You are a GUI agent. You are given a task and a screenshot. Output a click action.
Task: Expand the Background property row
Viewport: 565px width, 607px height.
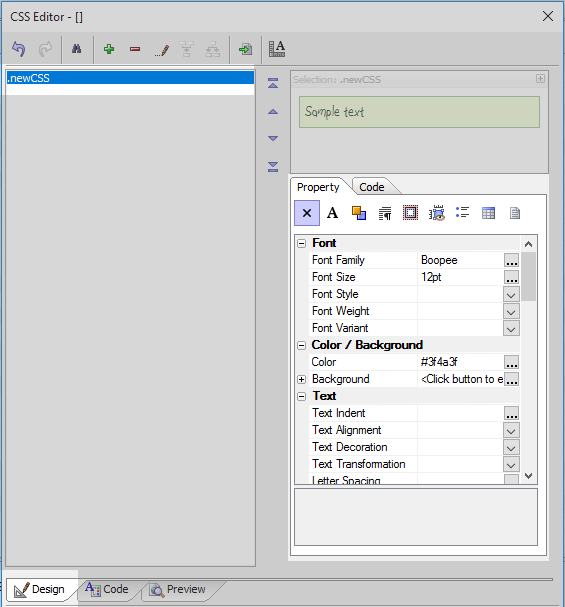(x=301, y=379)
